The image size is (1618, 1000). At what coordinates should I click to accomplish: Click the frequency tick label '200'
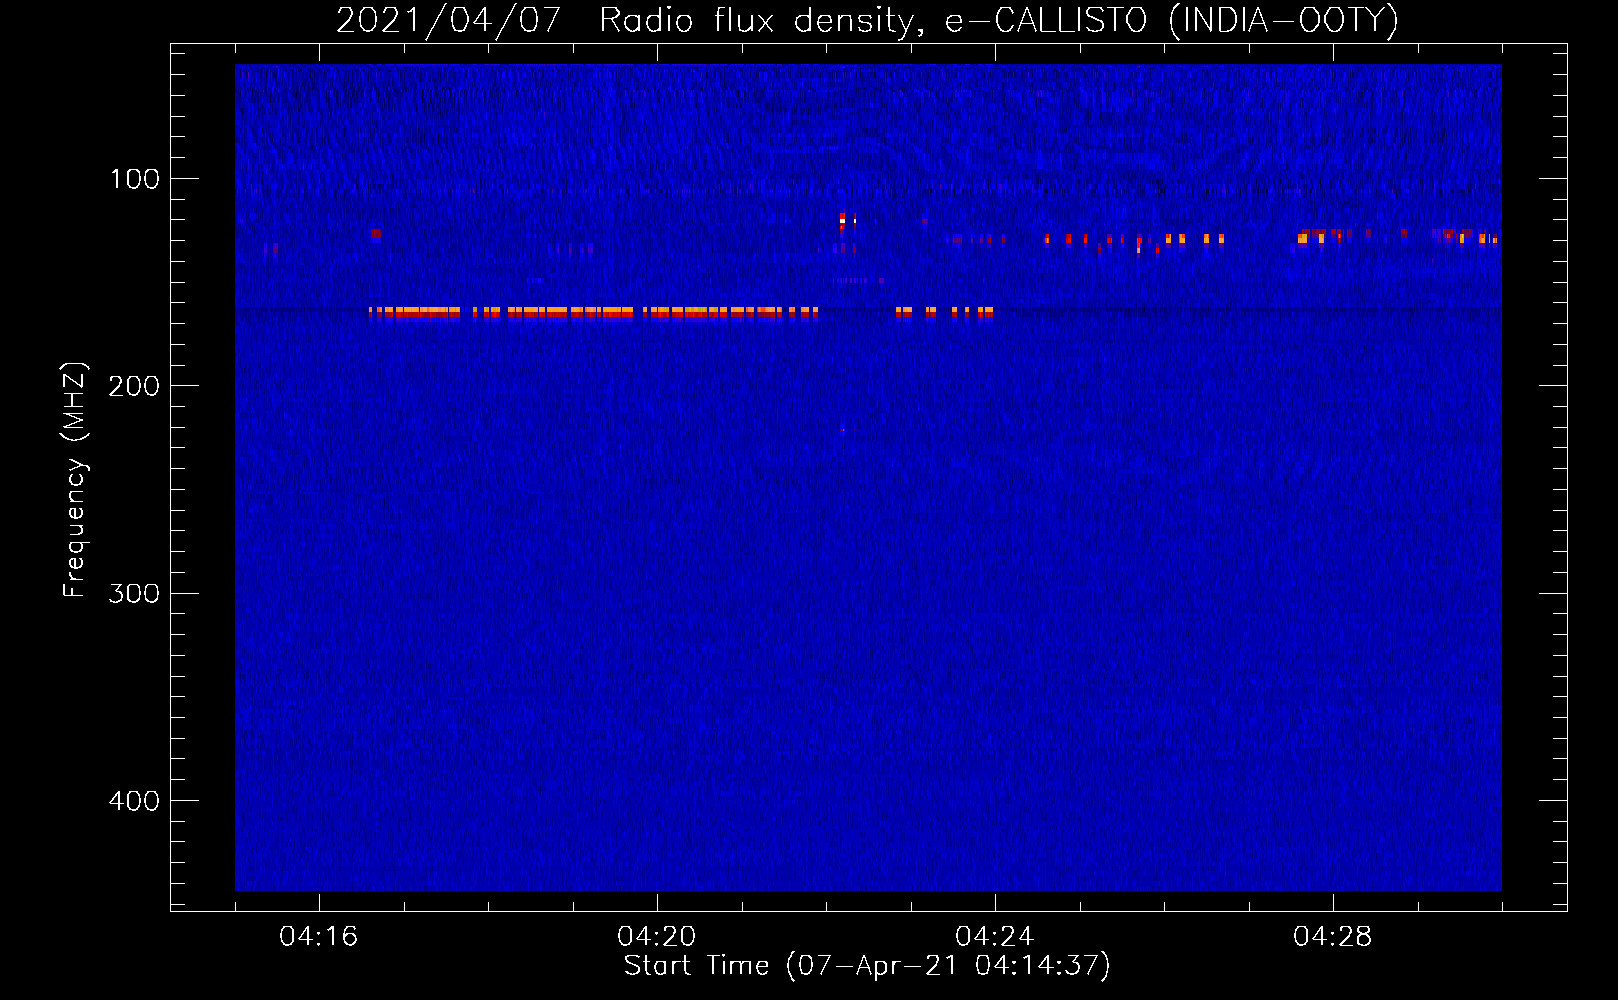[x=134, y=386]
